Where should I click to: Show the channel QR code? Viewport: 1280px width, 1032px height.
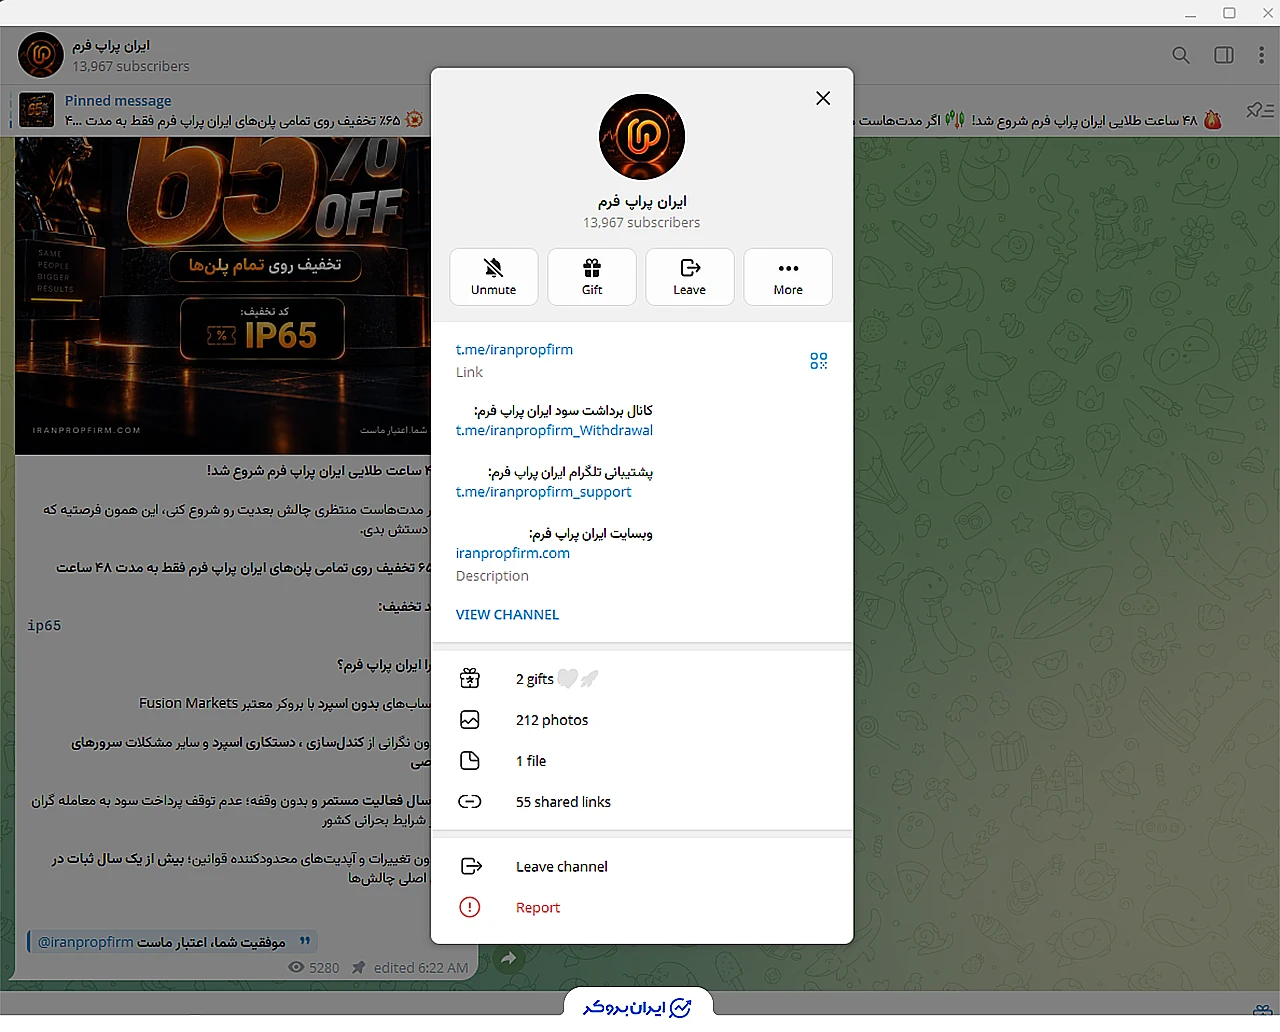click(819, 361)
